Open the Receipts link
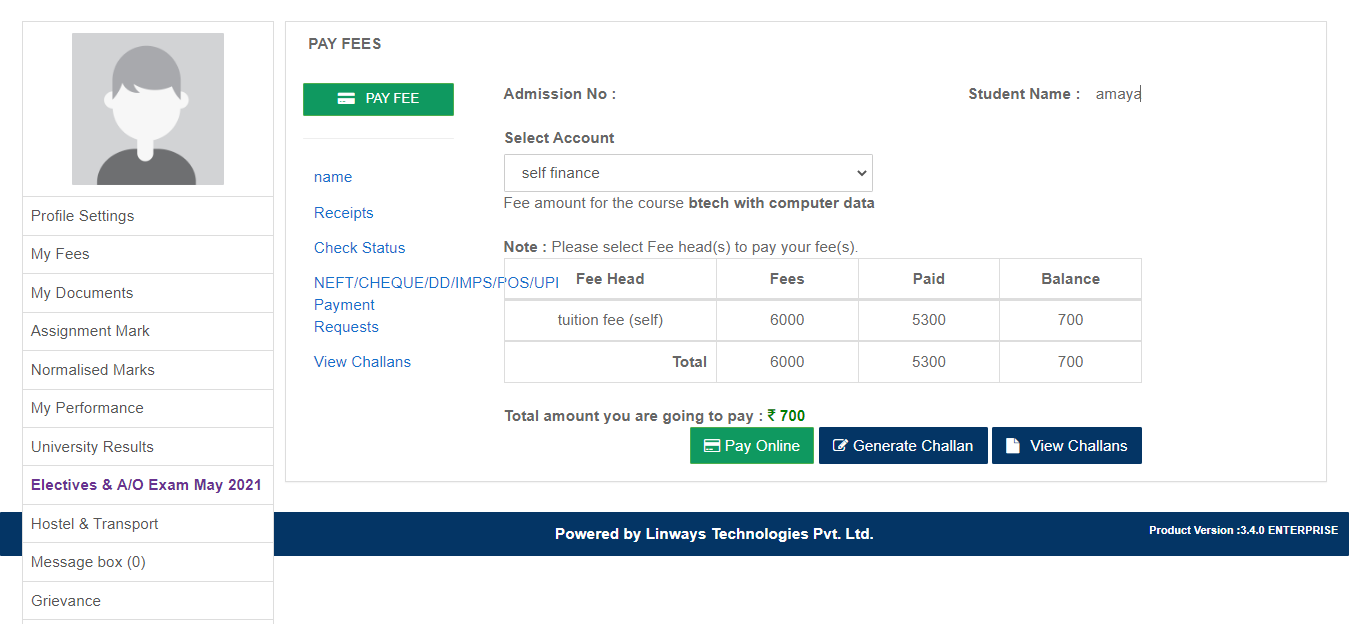Screen dimensions: 1349x624 pos(343,212)
